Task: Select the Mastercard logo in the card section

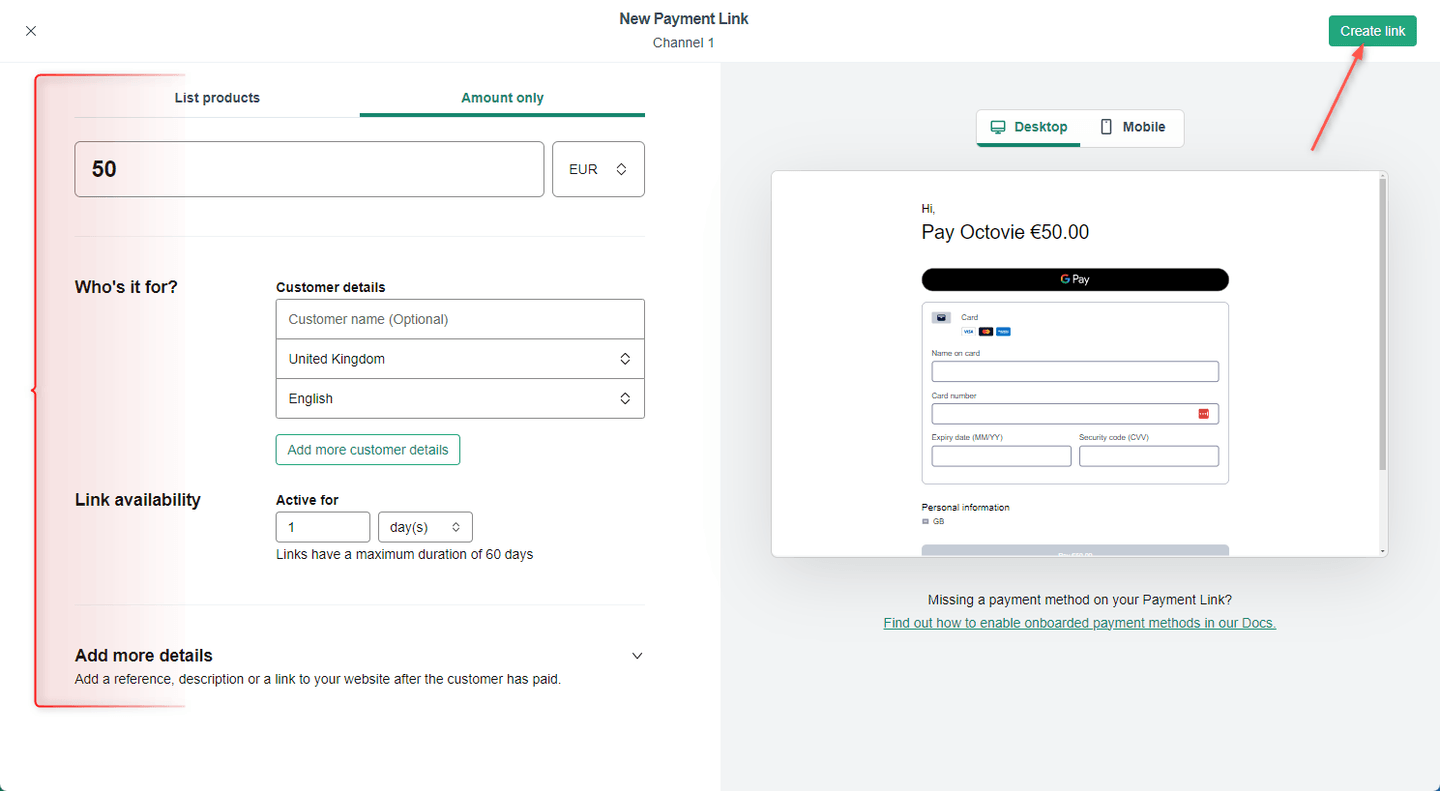Action: click(986, 332)
